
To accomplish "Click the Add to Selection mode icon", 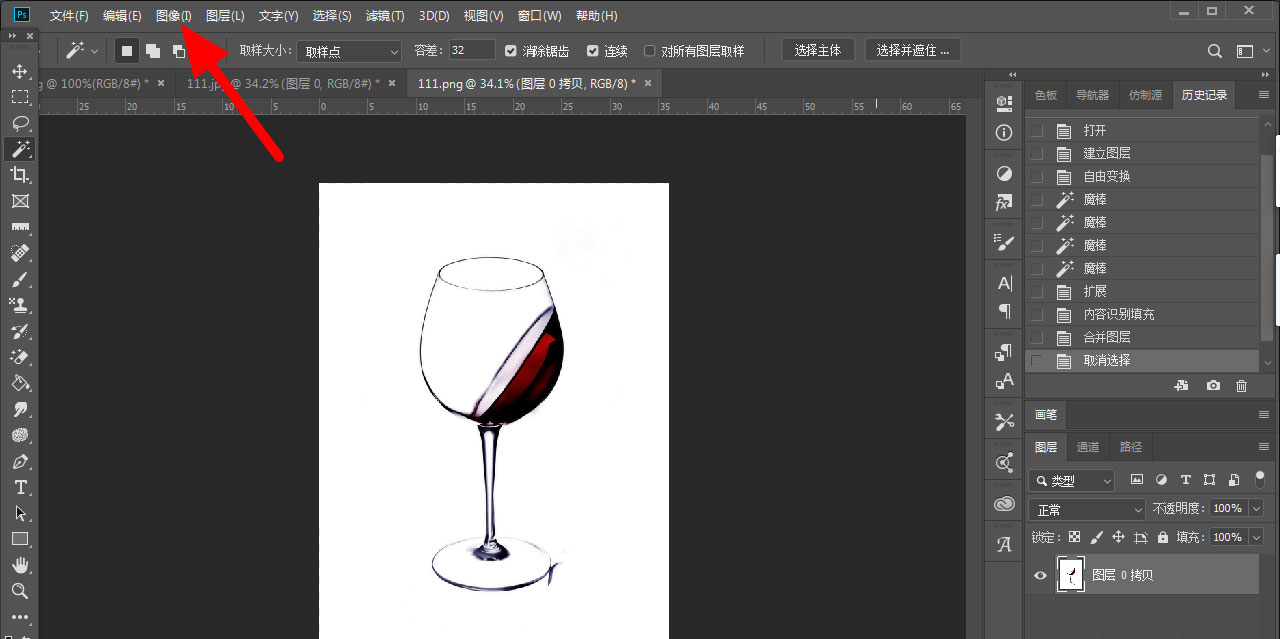I will tap(153, 50).
